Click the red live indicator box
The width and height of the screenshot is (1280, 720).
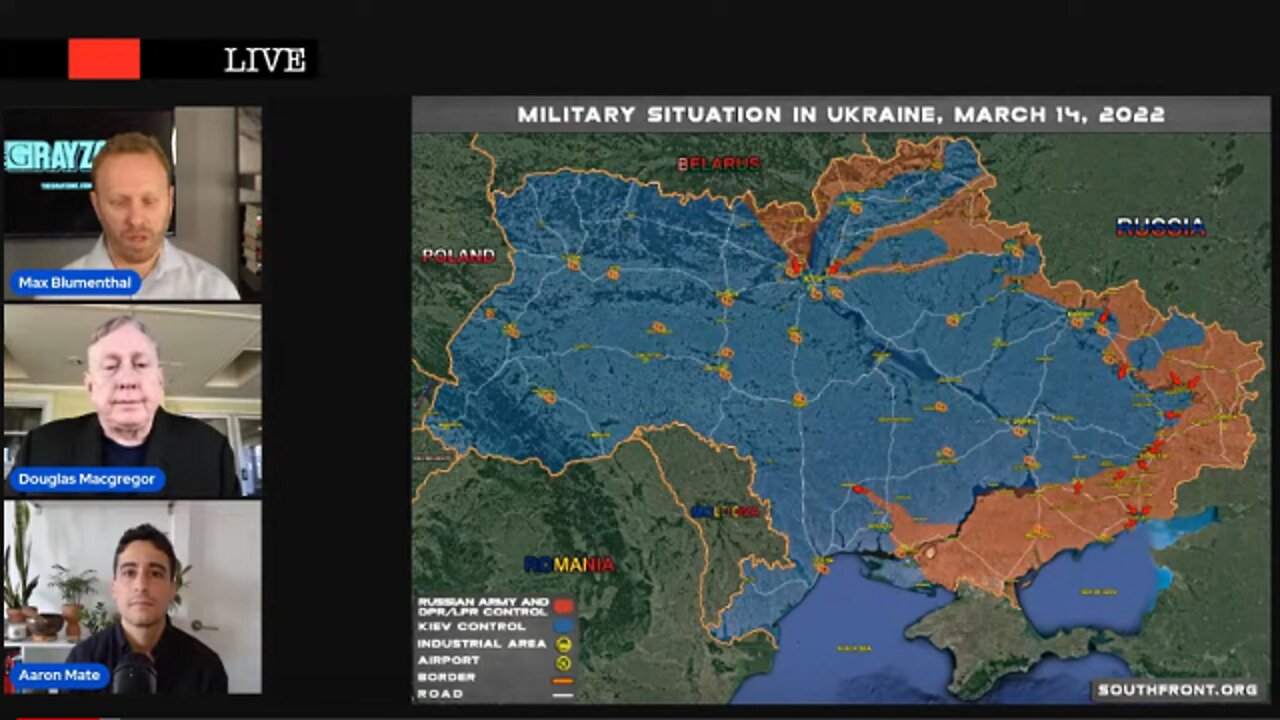(x=104, y=59)
